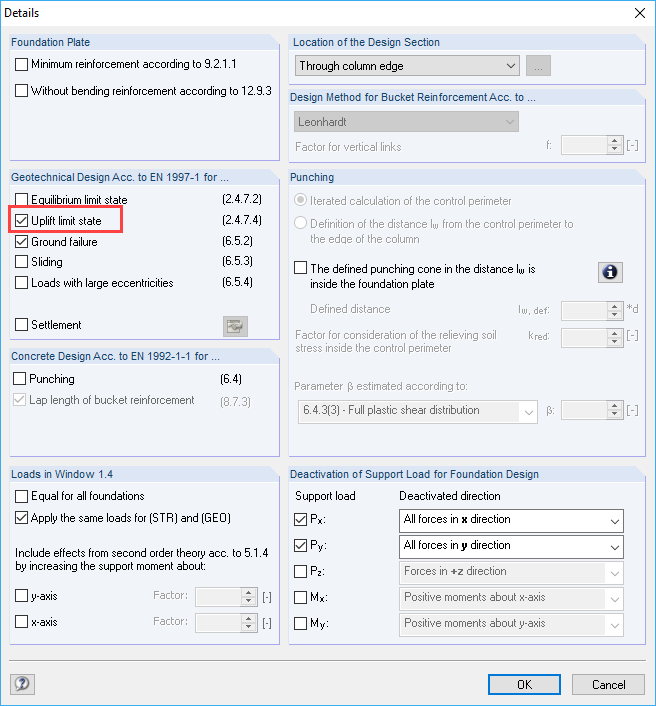This screenshot has height=706, width=656.
Task: Open All forces in x direction dropdown
Action: 511,520
